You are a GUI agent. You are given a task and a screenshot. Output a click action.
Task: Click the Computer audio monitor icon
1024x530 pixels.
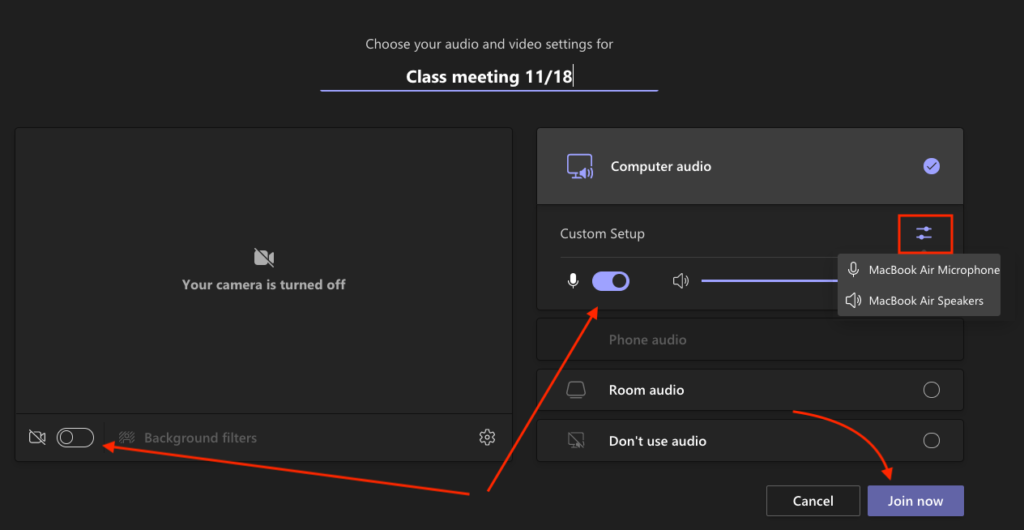click(579, 166)
